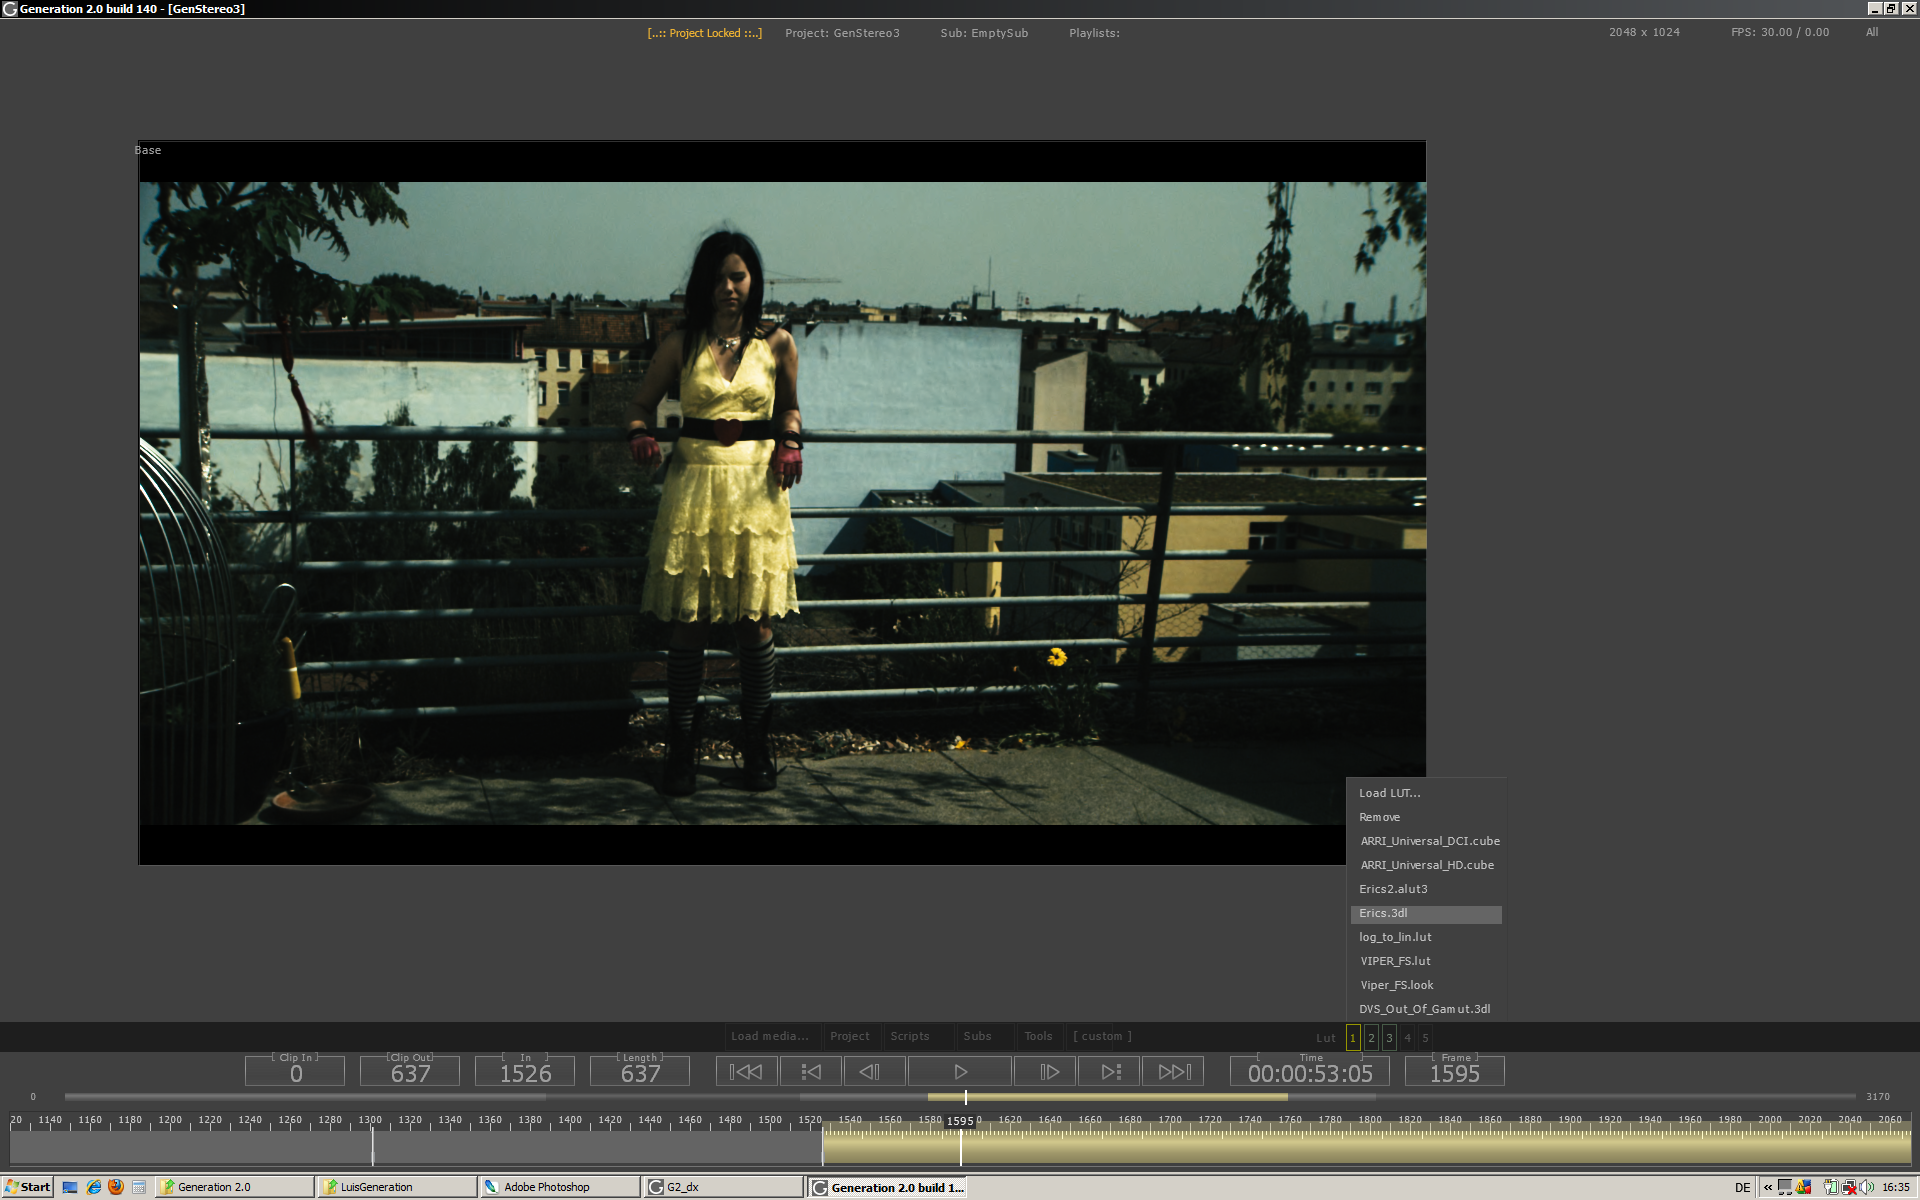Open the Project menu
Viewport: 1920px width, 1200px height.
click(x=849, y=1036)
